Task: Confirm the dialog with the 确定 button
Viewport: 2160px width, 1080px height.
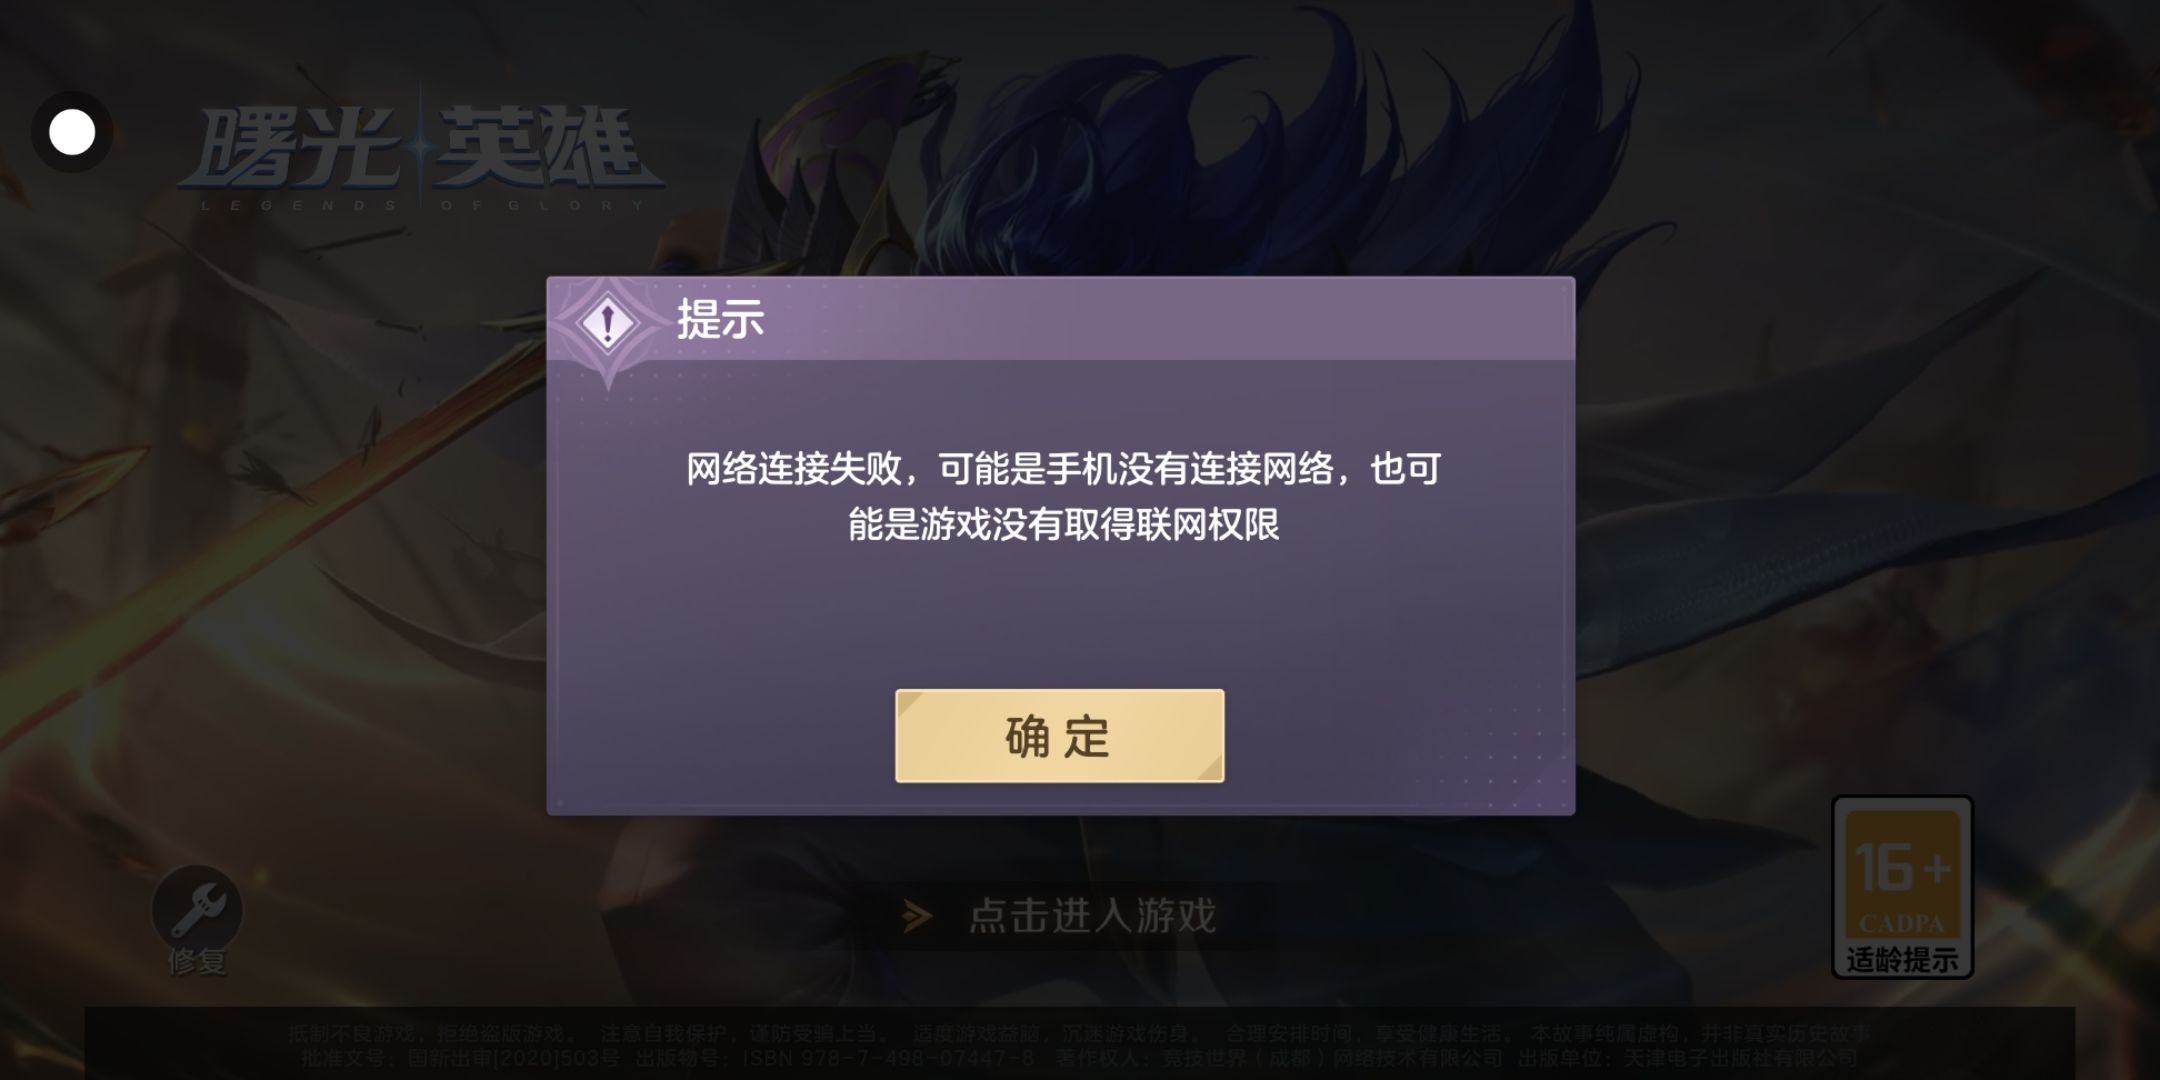Action: click(1059, 736)
